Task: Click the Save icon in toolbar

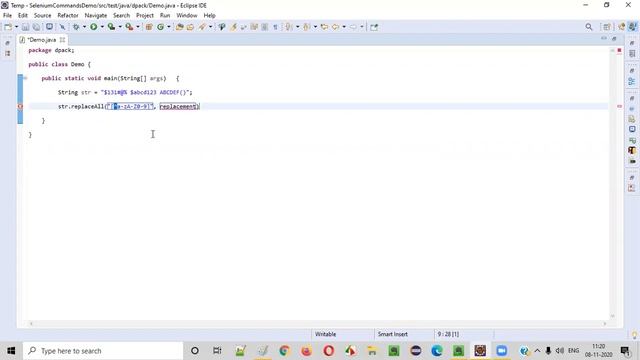Action: (x=25, y=27)
